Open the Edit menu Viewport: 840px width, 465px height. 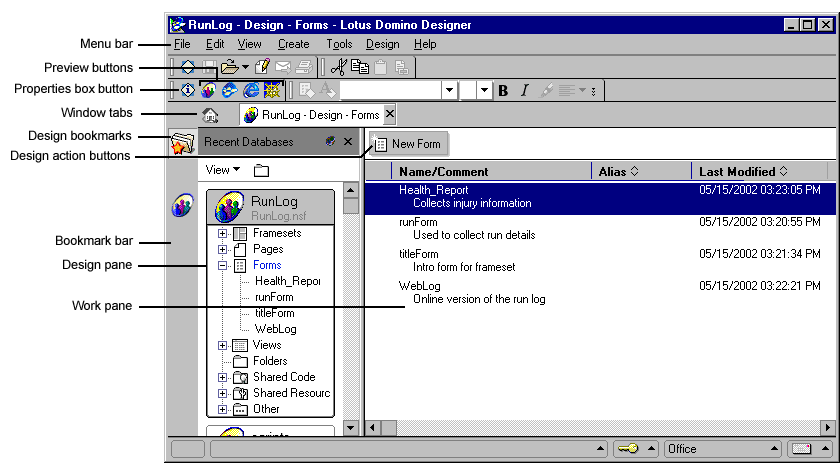point(215,44)
